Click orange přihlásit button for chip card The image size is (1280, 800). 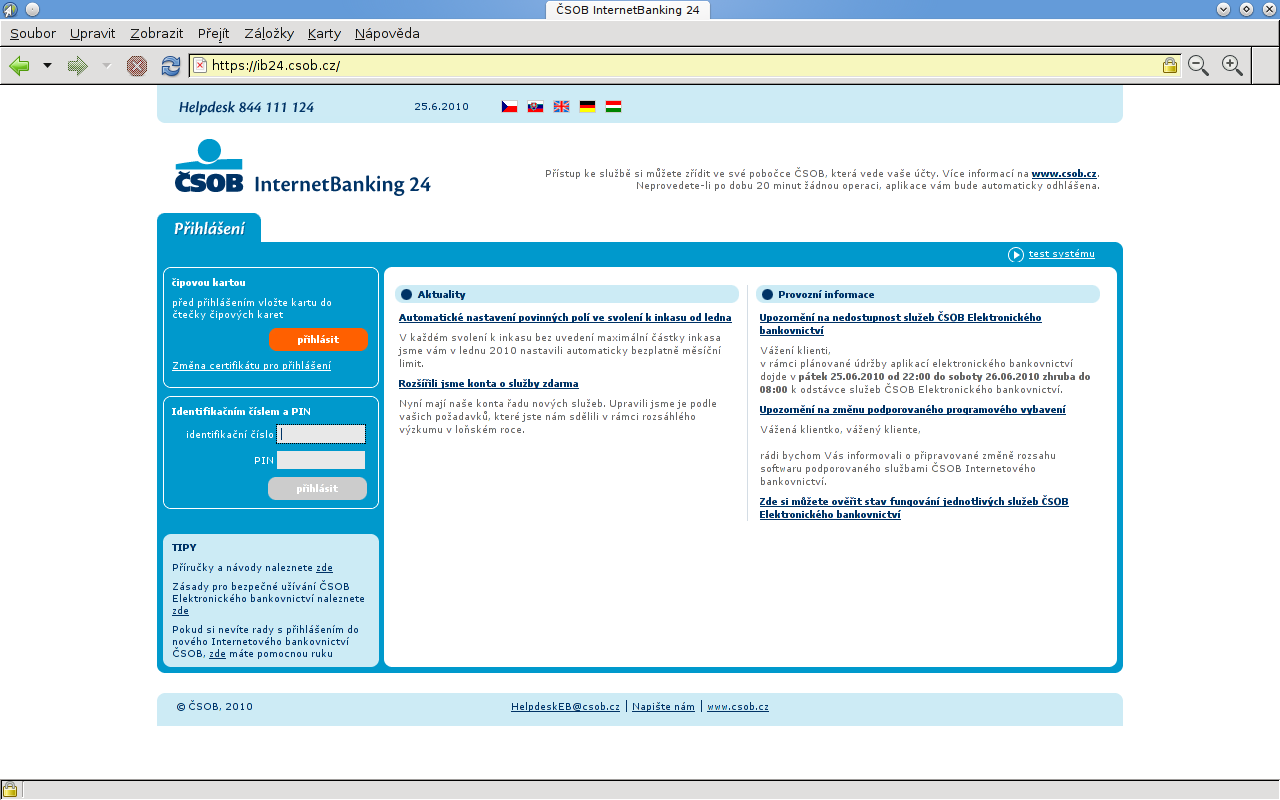pyautogui.click(x=318, y=340)
